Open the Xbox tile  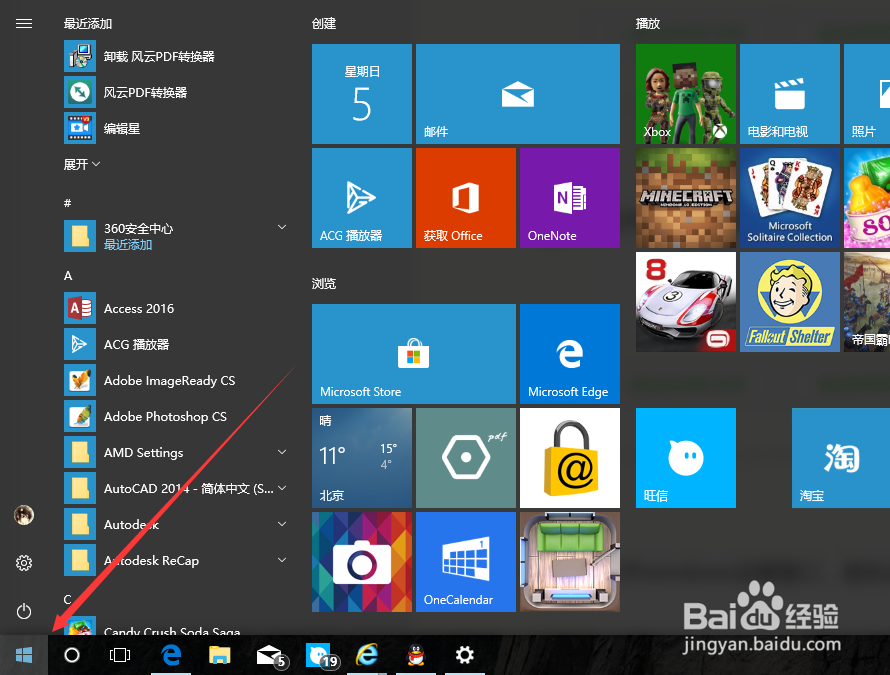coord(686,94)
